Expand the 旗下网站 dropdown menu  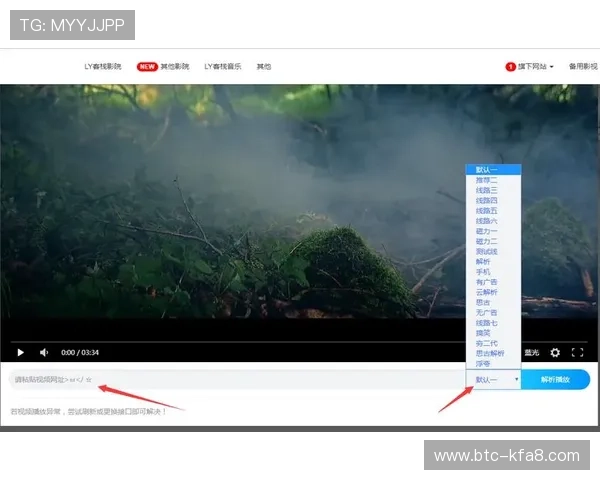[531, 67]
